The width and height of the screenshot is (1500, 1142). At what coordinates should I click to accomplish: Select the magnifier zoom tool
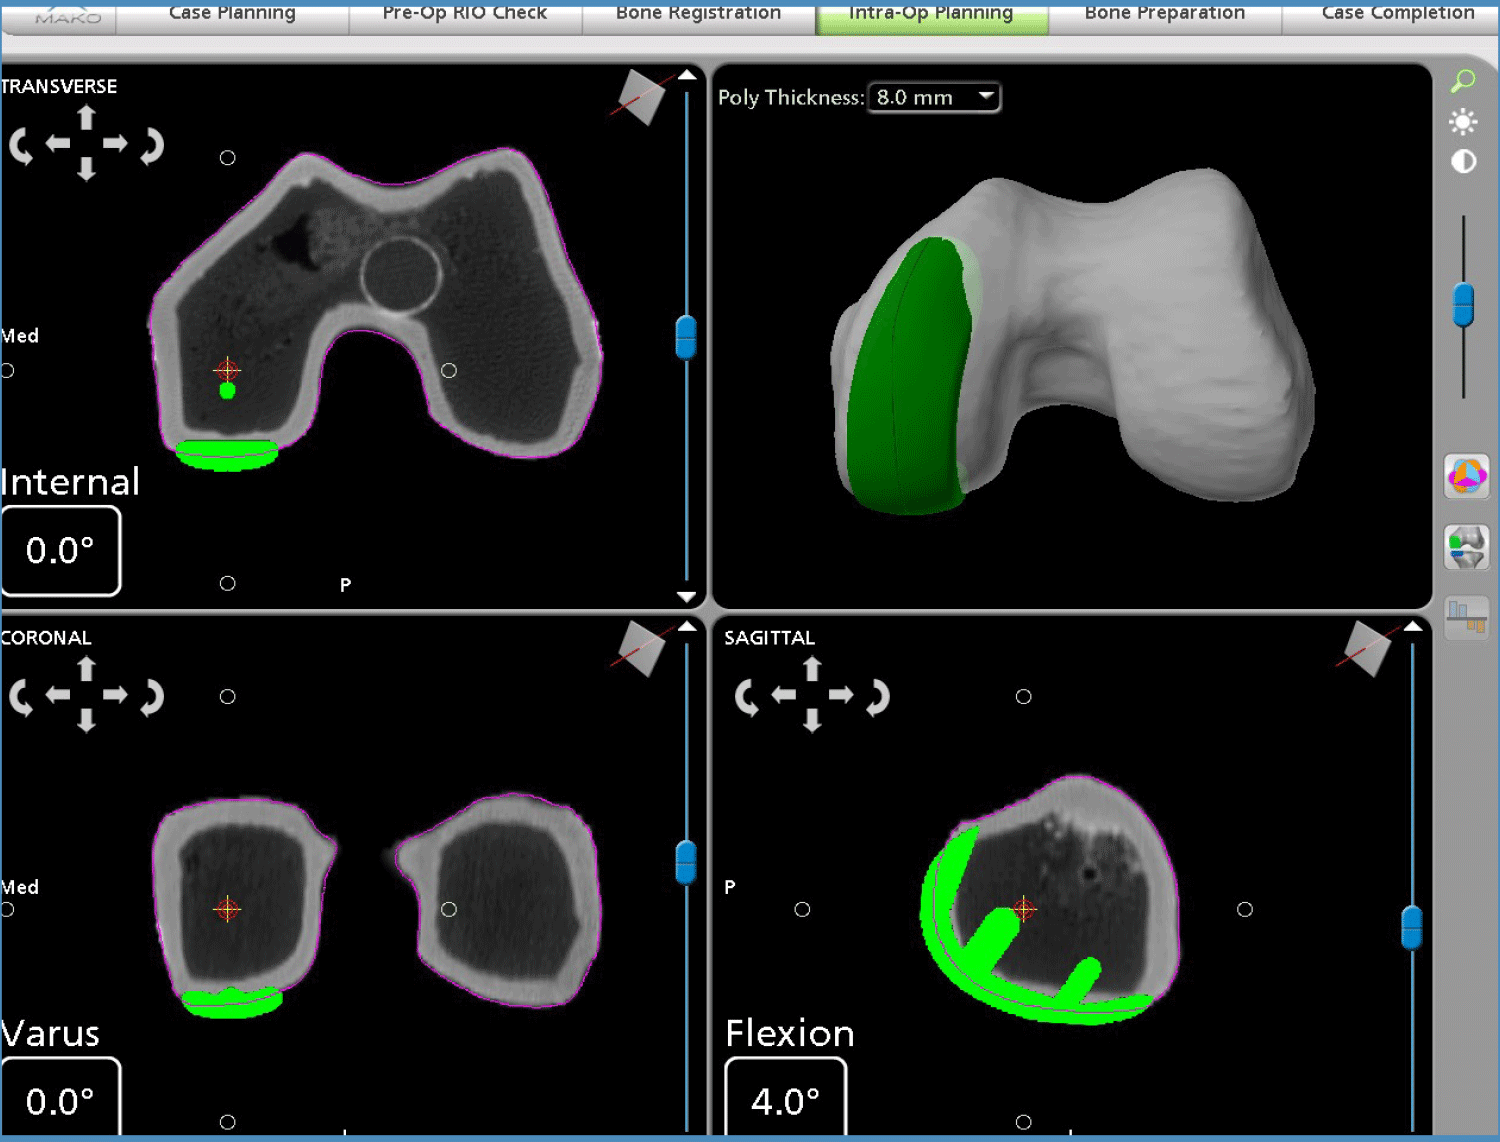(1464, 81)
